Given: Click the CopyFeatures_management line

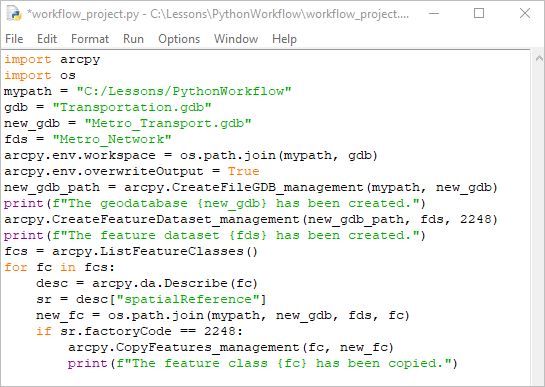Looking at the screenshot, I should pyautogui.click(x=231, y=347).
